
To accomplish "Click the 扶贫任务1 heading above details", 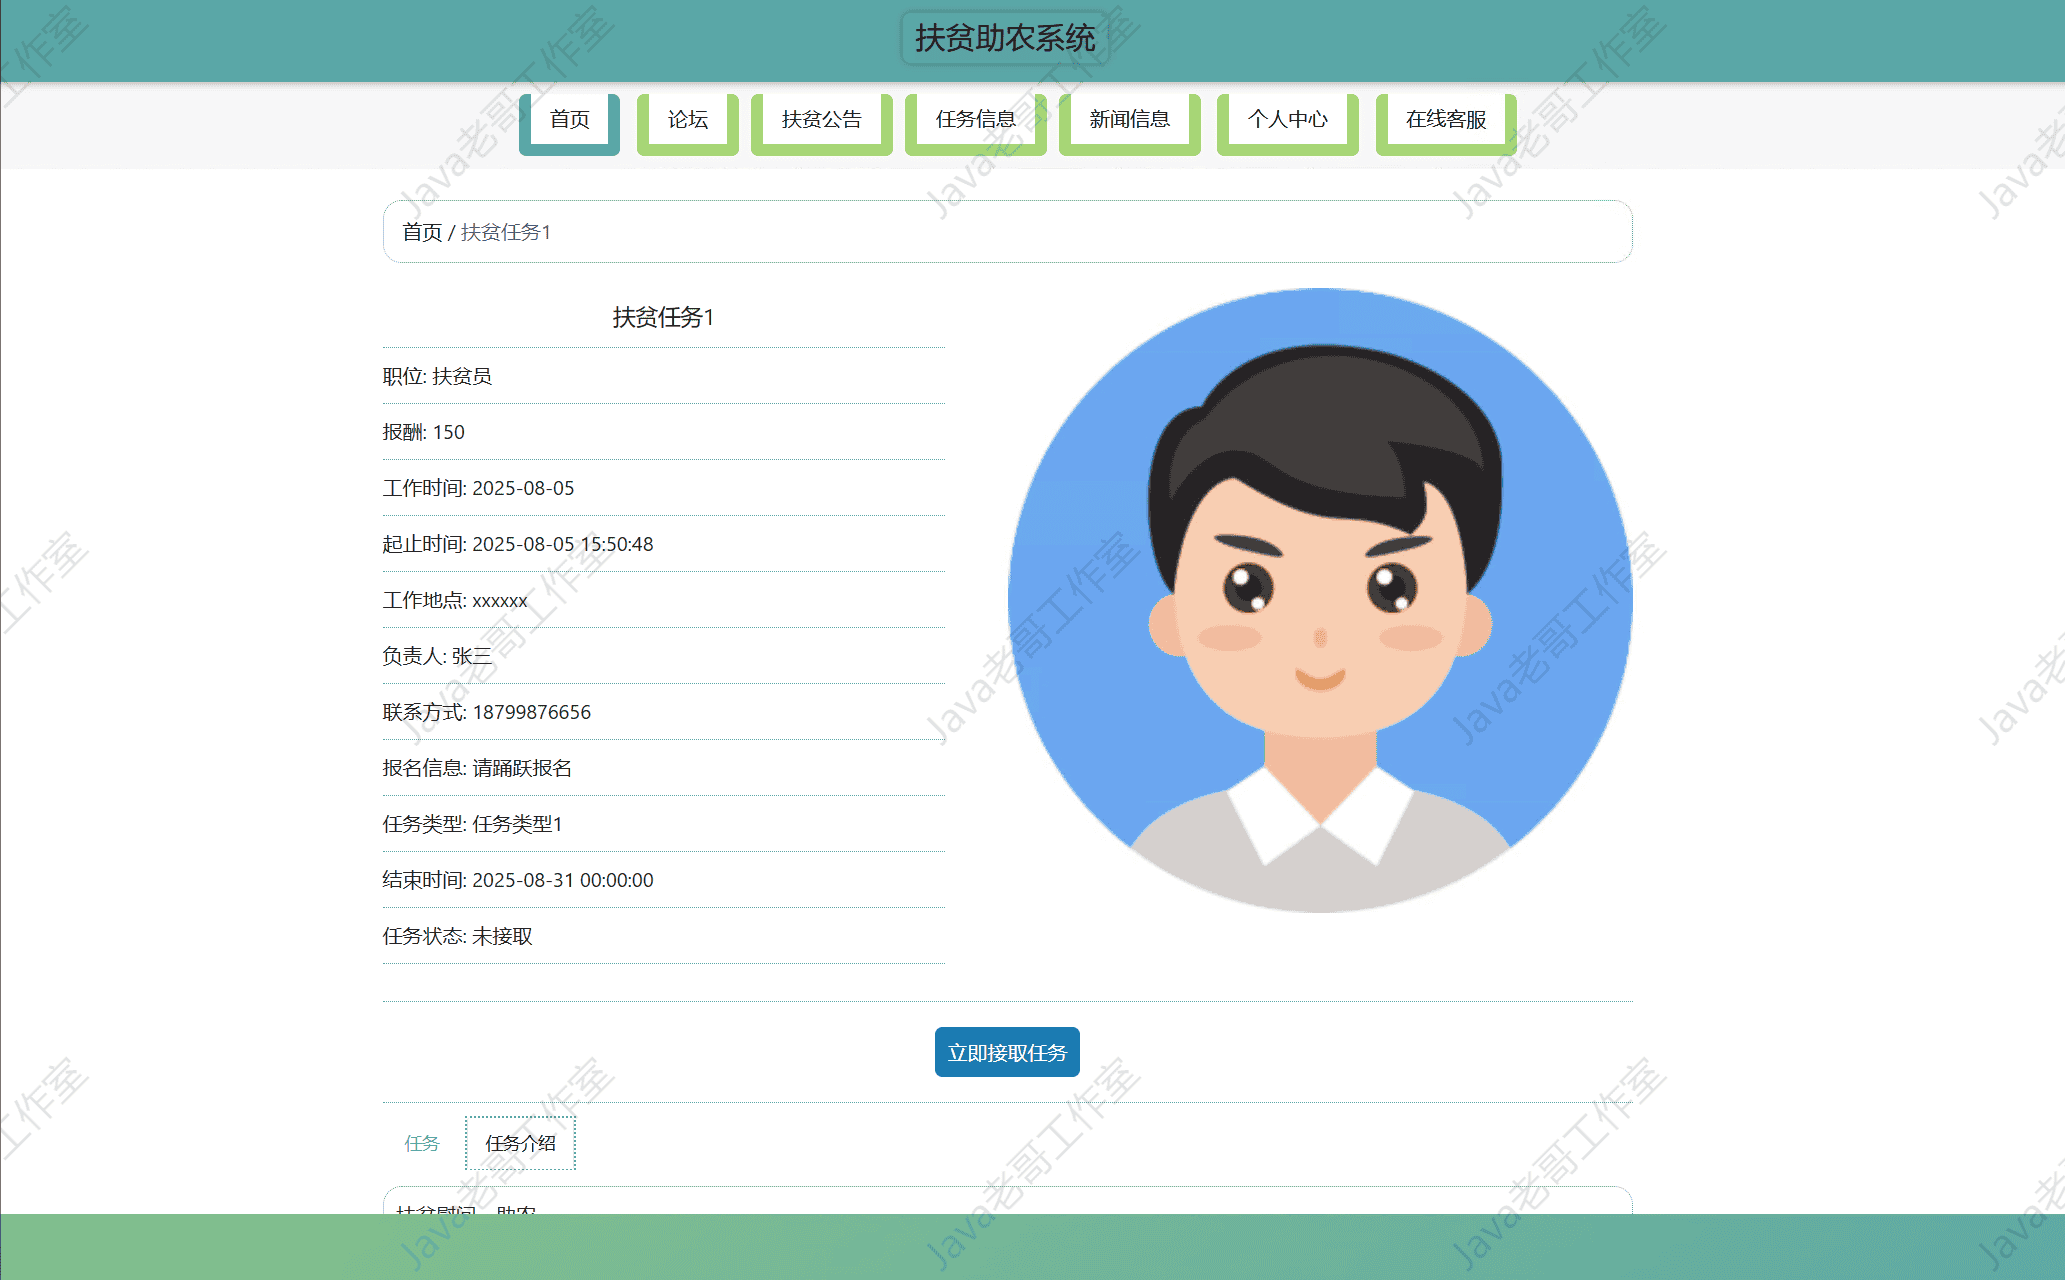I will 663,317.
